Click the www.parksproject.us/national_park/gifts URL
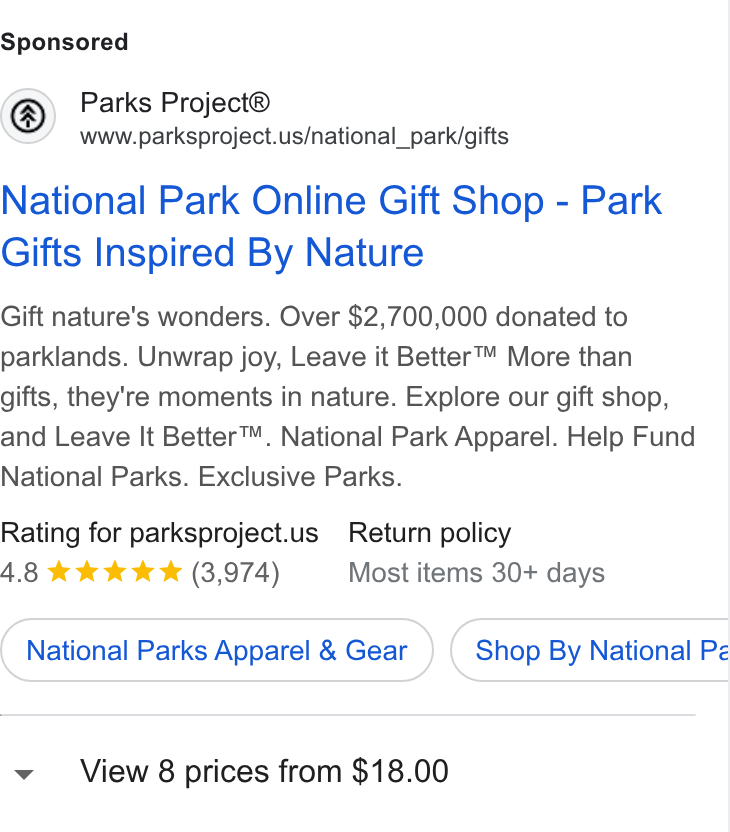Viewport: 730px width, 832px height. [294, 136]
